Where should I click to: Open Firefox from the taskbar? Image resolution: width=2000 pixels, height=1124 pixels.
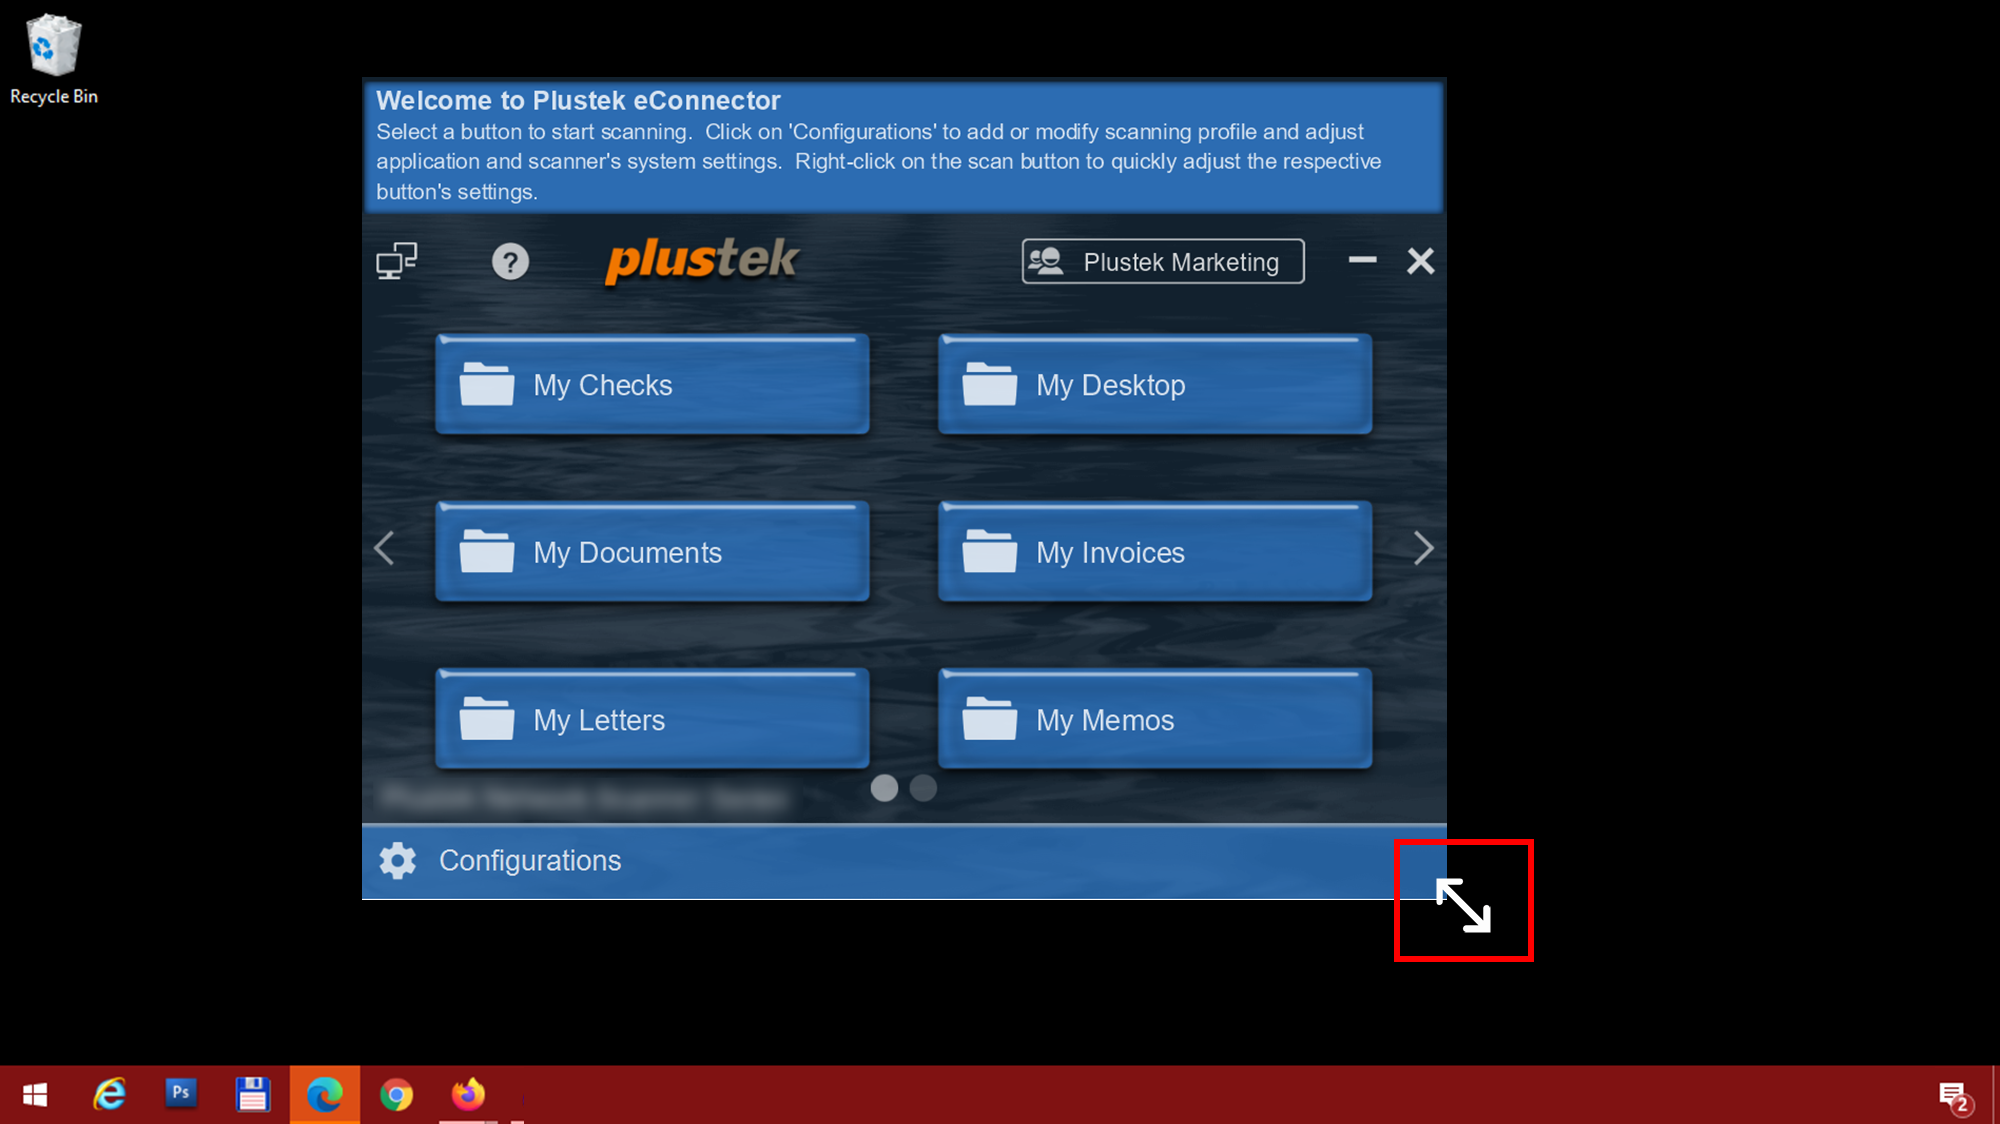(468, 1095)
